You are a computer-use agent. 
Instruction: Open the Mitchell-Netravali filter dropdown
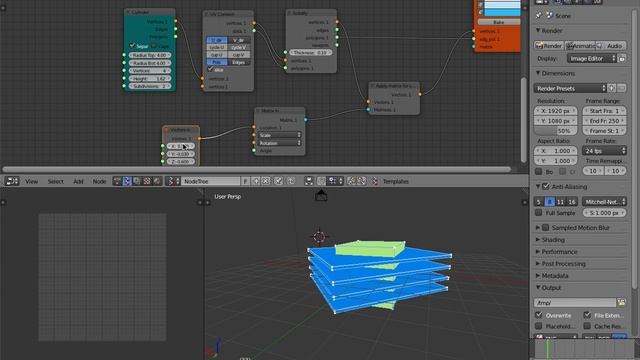click(x=604, y=201)
